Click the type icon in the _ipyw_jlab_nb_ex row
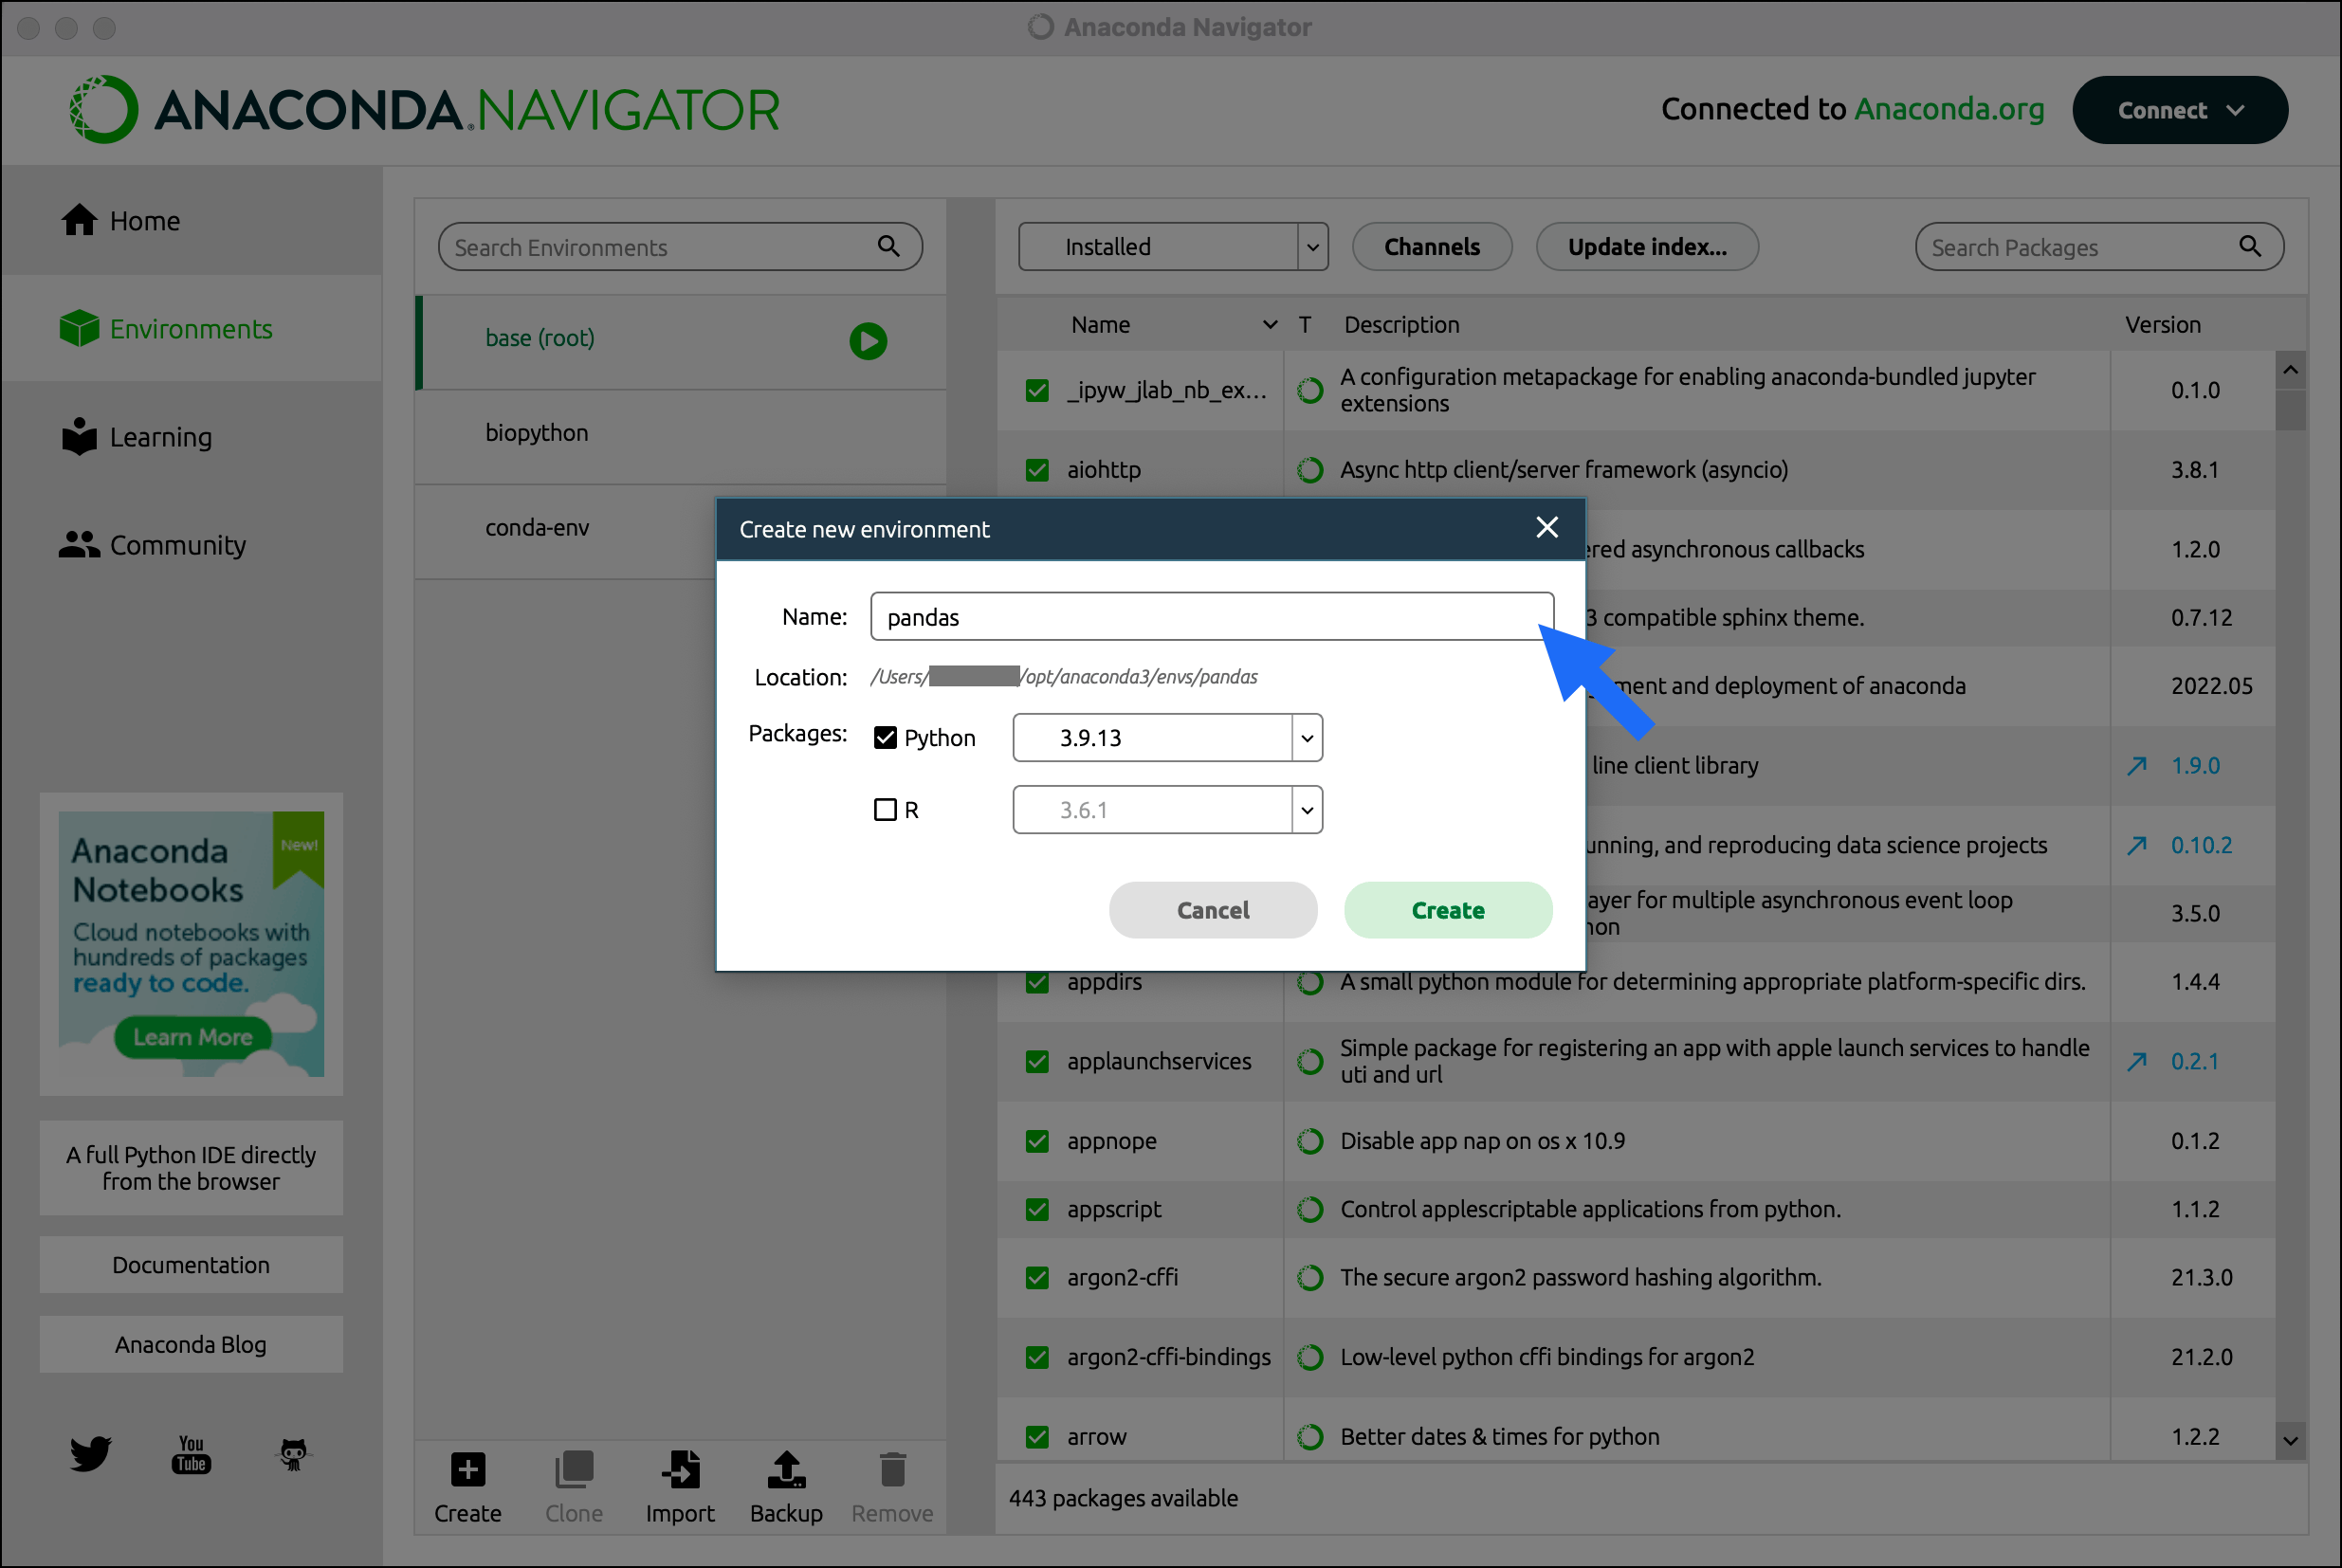Viewport: 2342px width, 1568px height. click(1310, 390)
